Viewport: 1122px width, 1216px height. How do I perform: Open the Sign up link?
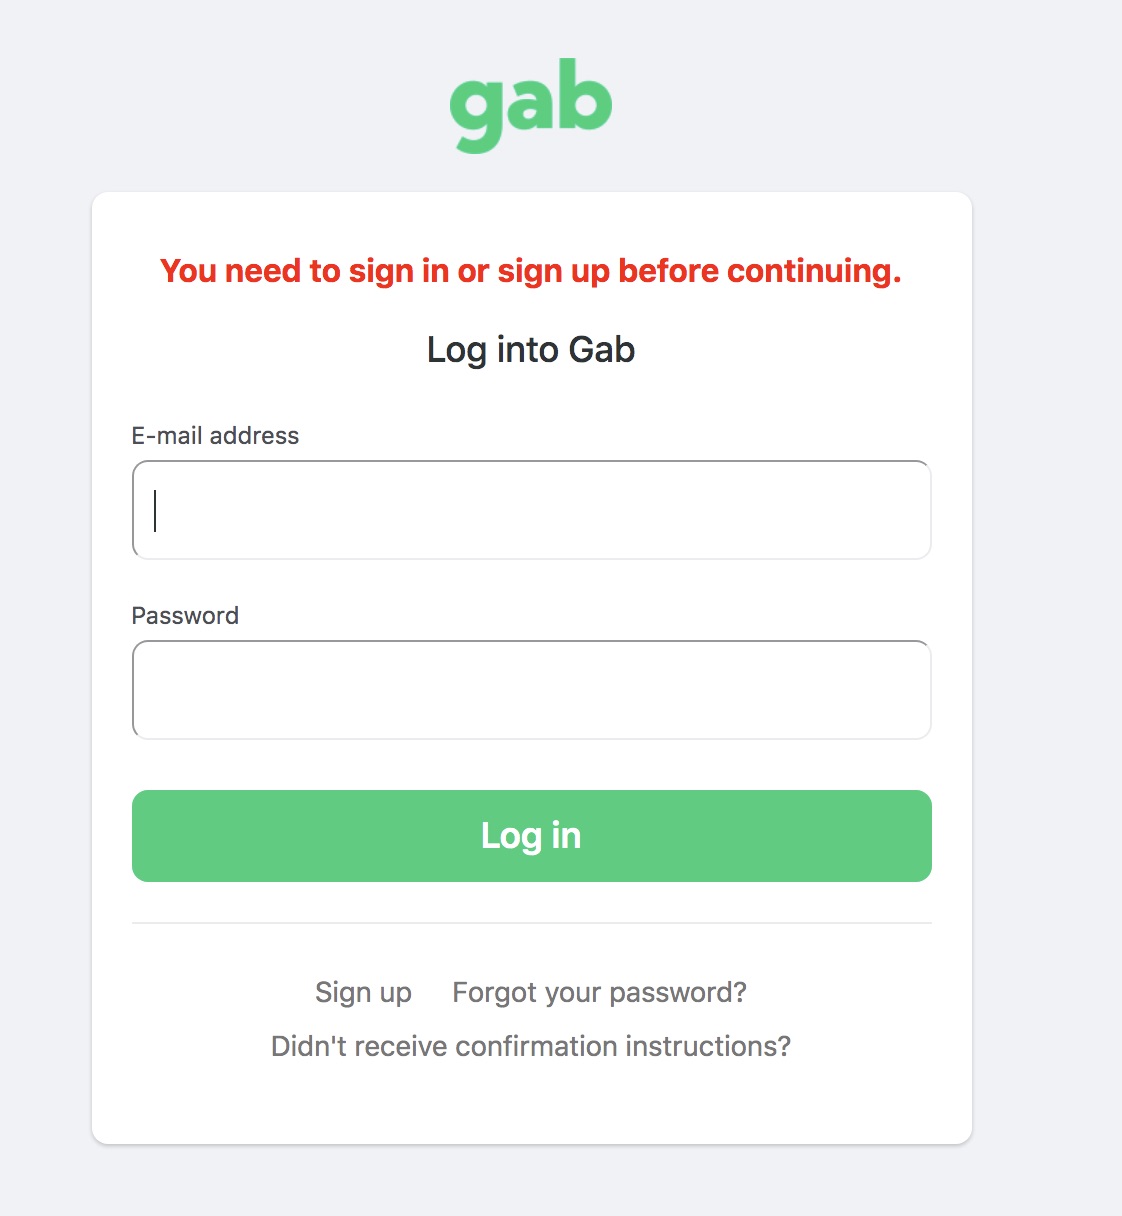point(363,992)
